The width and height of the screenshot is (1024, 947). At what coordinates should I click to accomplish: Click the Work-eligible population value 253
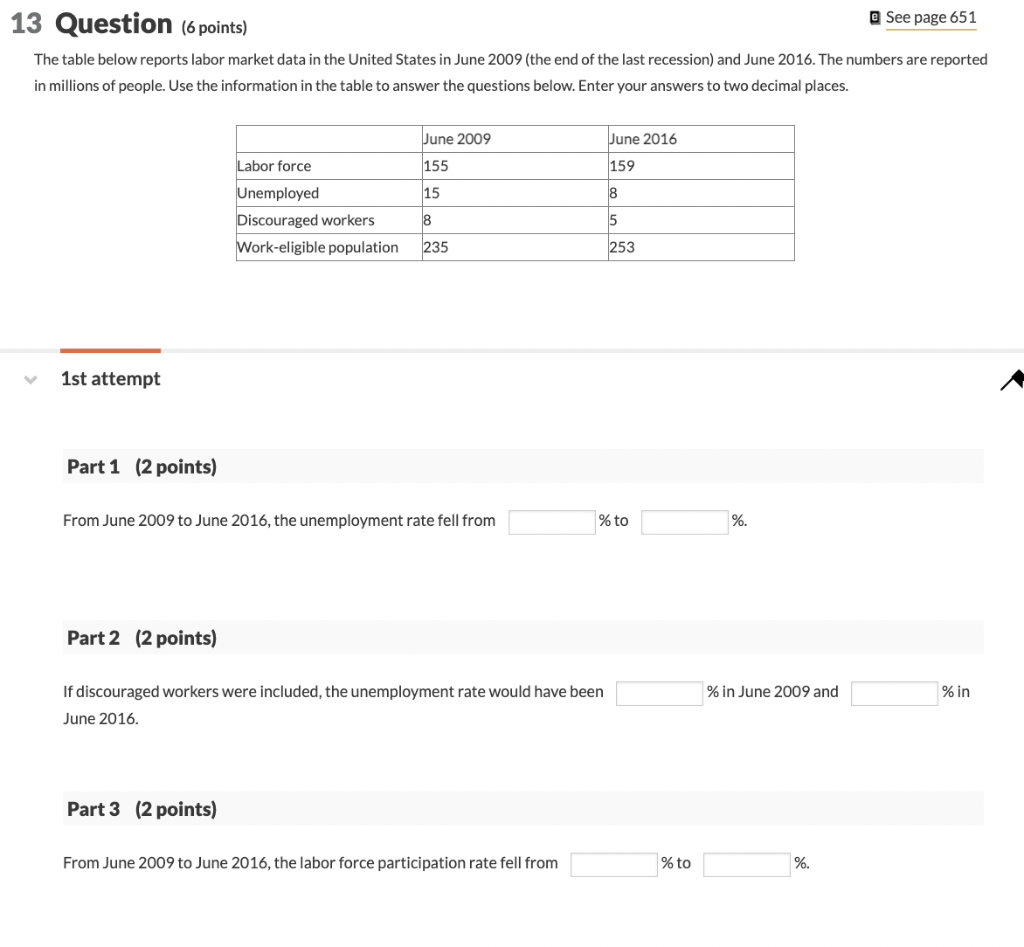pos(621,246)
